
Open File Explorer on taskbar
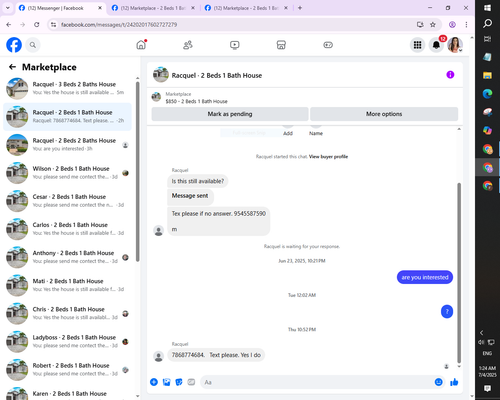click(487, 75)
